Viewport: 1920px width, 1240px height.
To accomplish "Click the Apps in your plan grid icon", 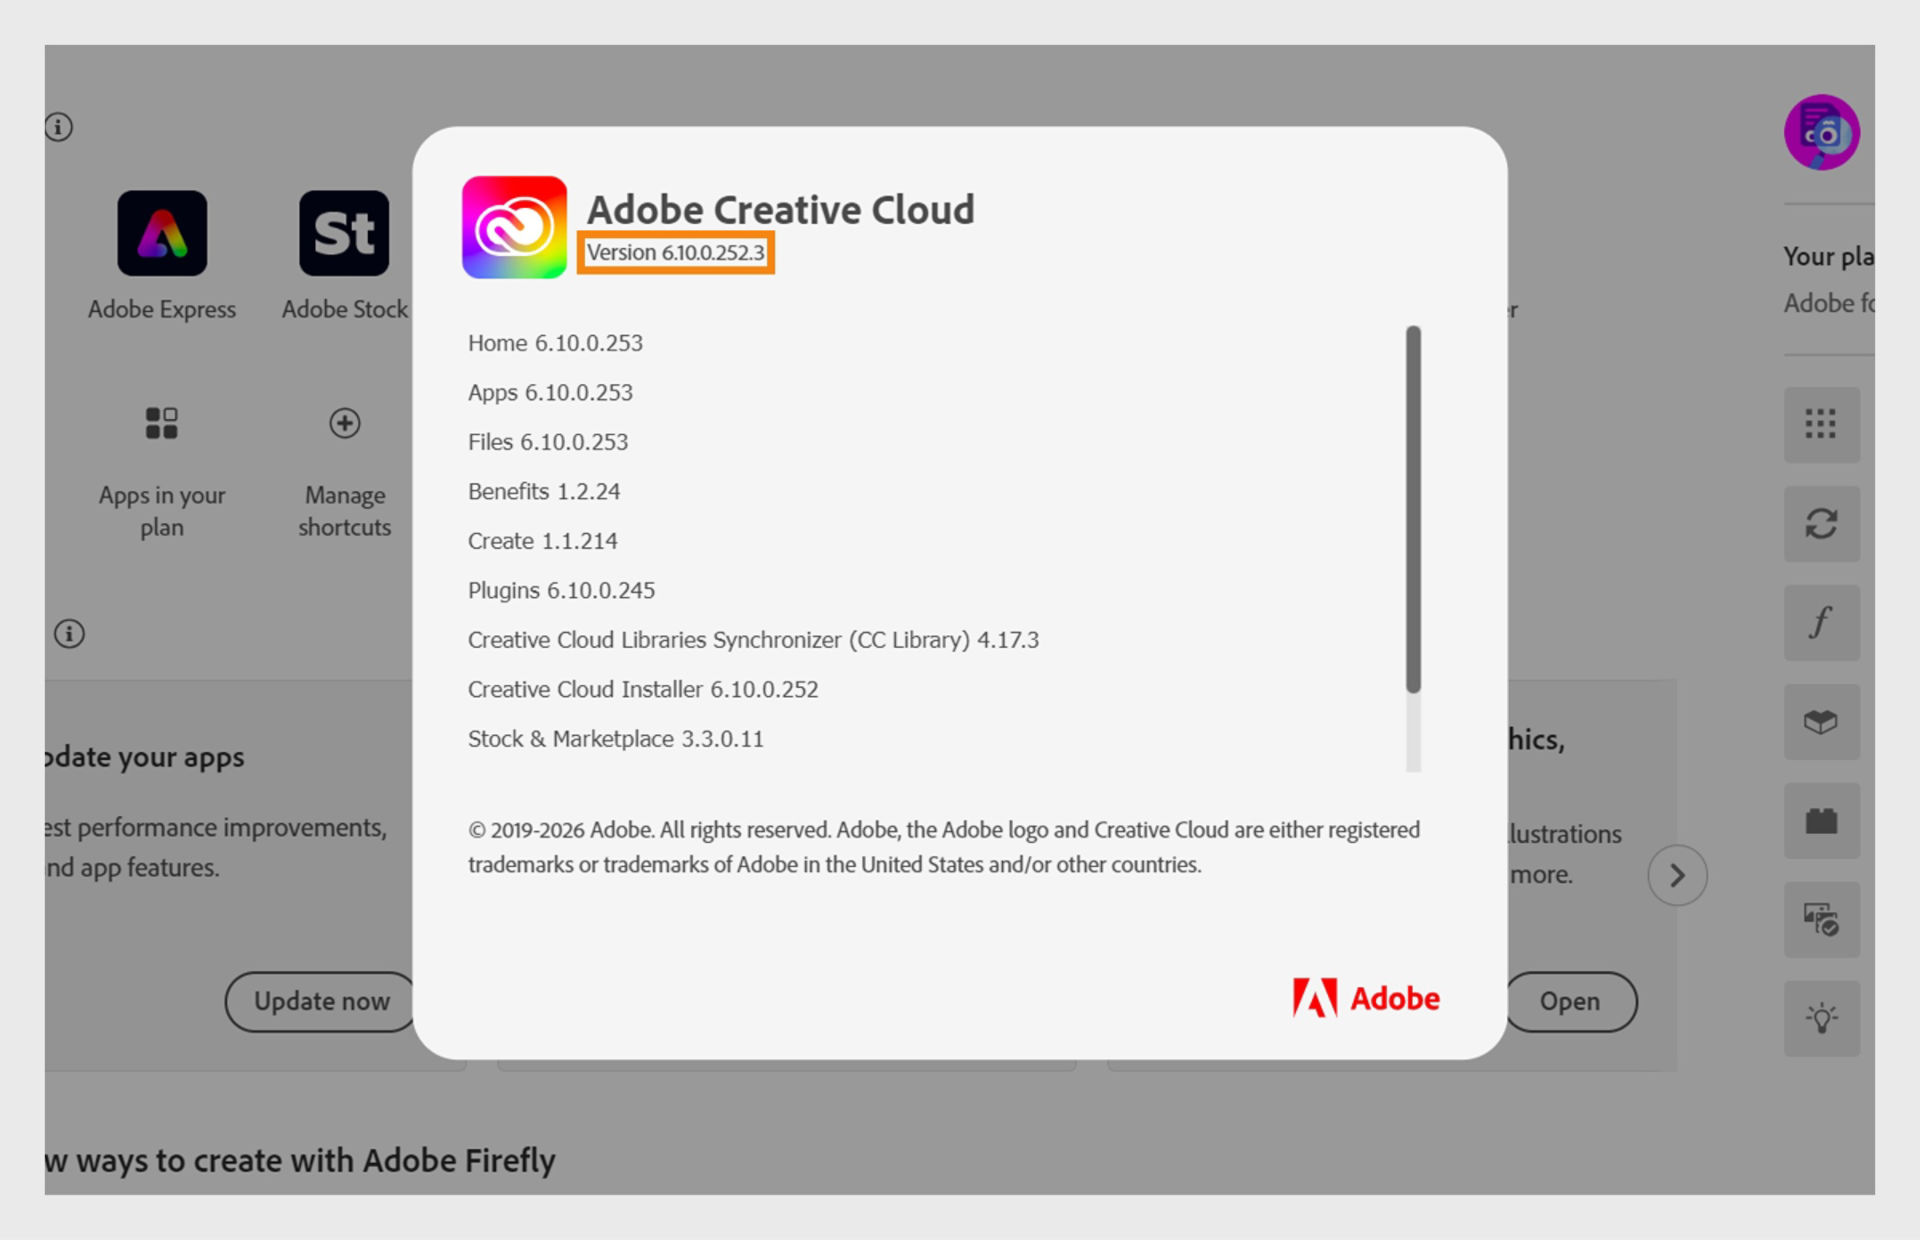I will 162,423.
